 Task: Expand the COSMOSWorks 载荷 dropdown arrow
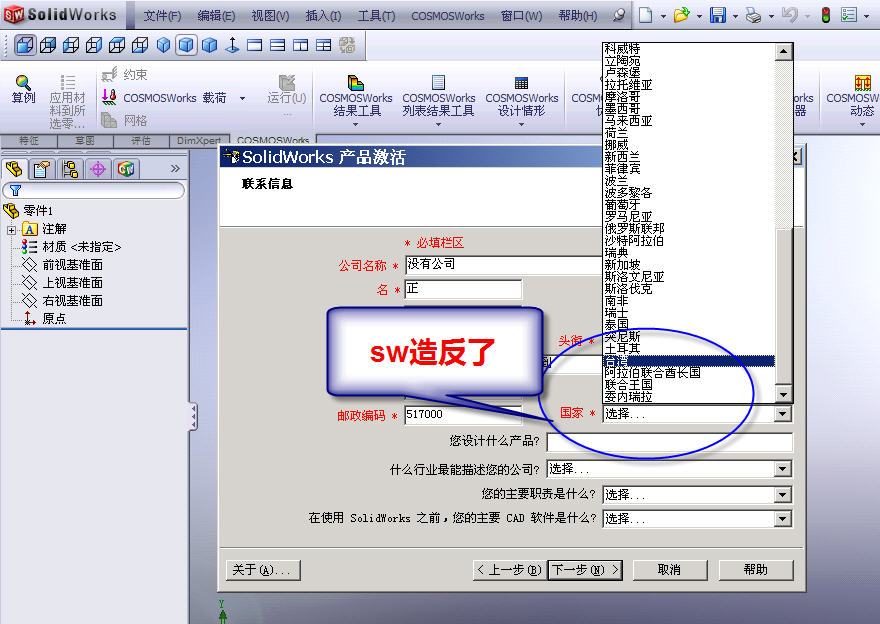pos(242,98)
